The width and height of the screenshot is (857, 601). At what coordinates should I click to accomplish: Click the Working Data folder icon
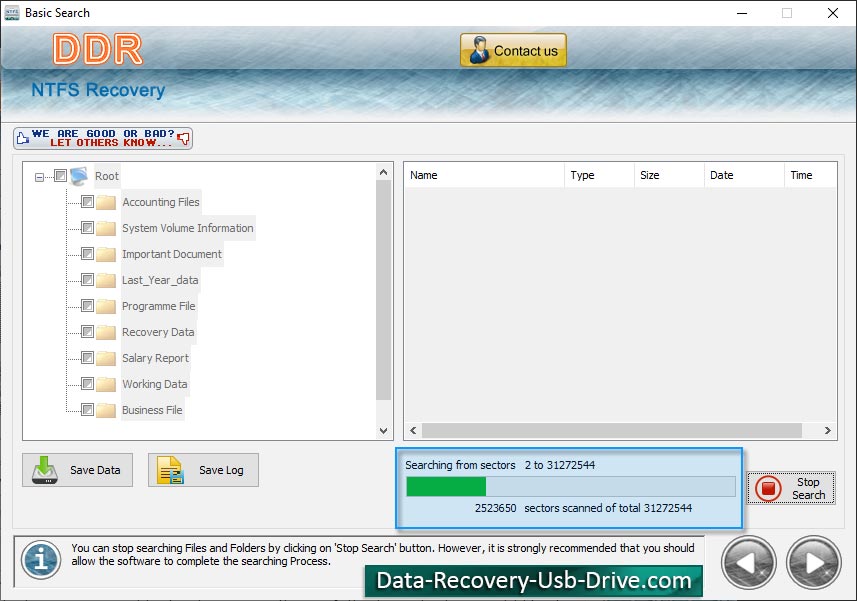[106, 384]
